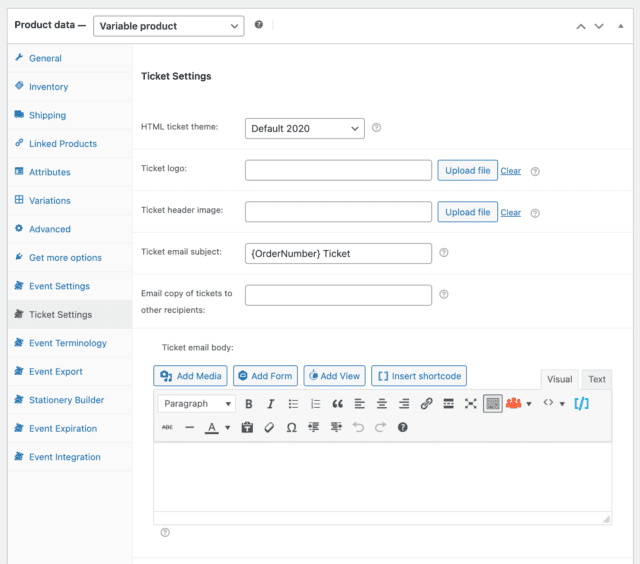Open the editor keyboard shortcuts help icon

click(403, 427)
